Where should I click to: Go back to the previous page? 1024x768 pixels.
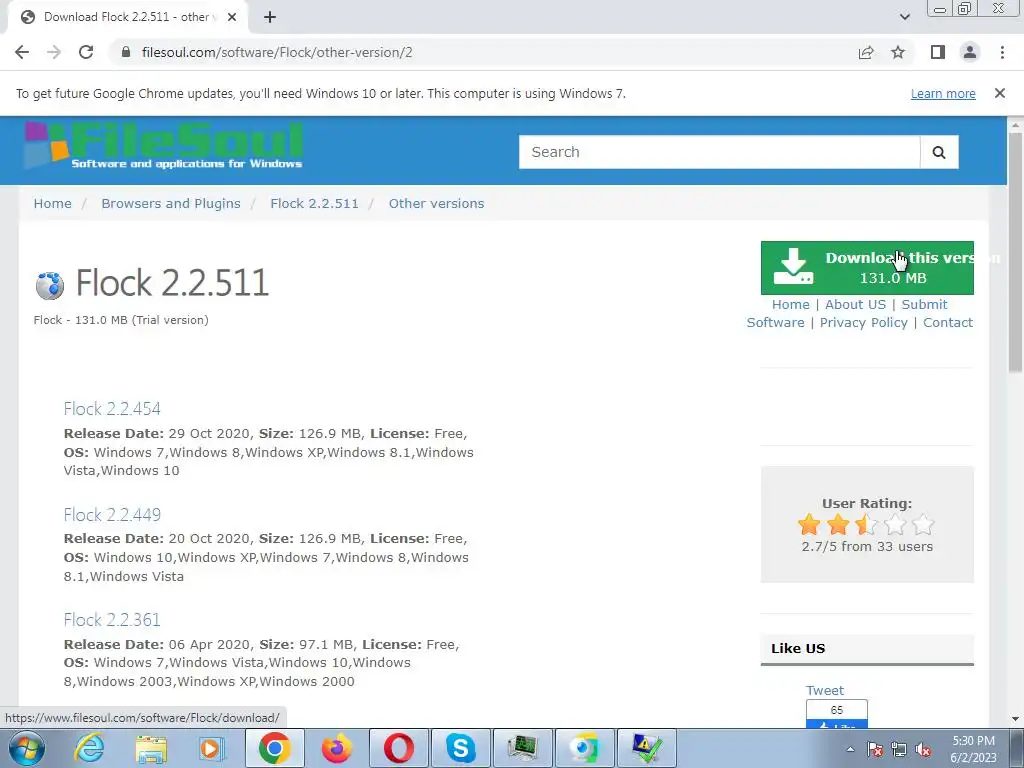pyautogui.click(x=22, y=52)
